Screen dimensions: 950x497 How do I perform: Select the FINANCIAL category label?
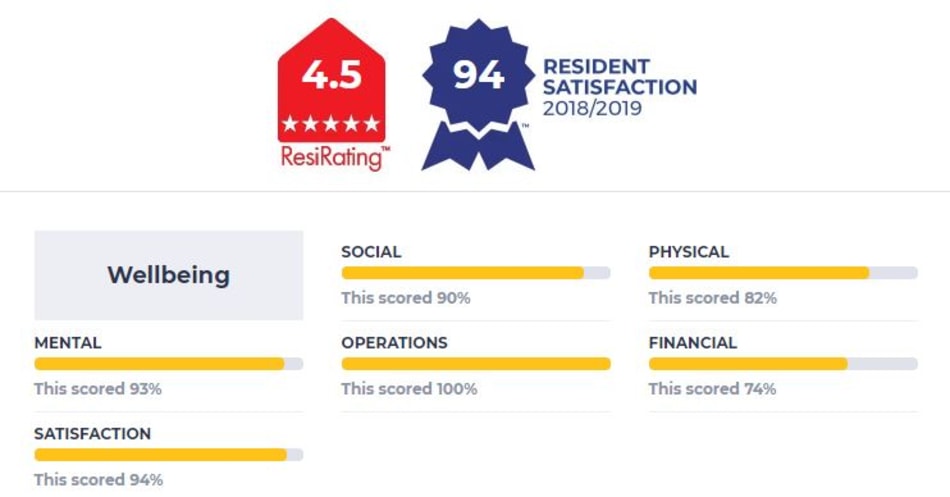click(x=693, y=342)
